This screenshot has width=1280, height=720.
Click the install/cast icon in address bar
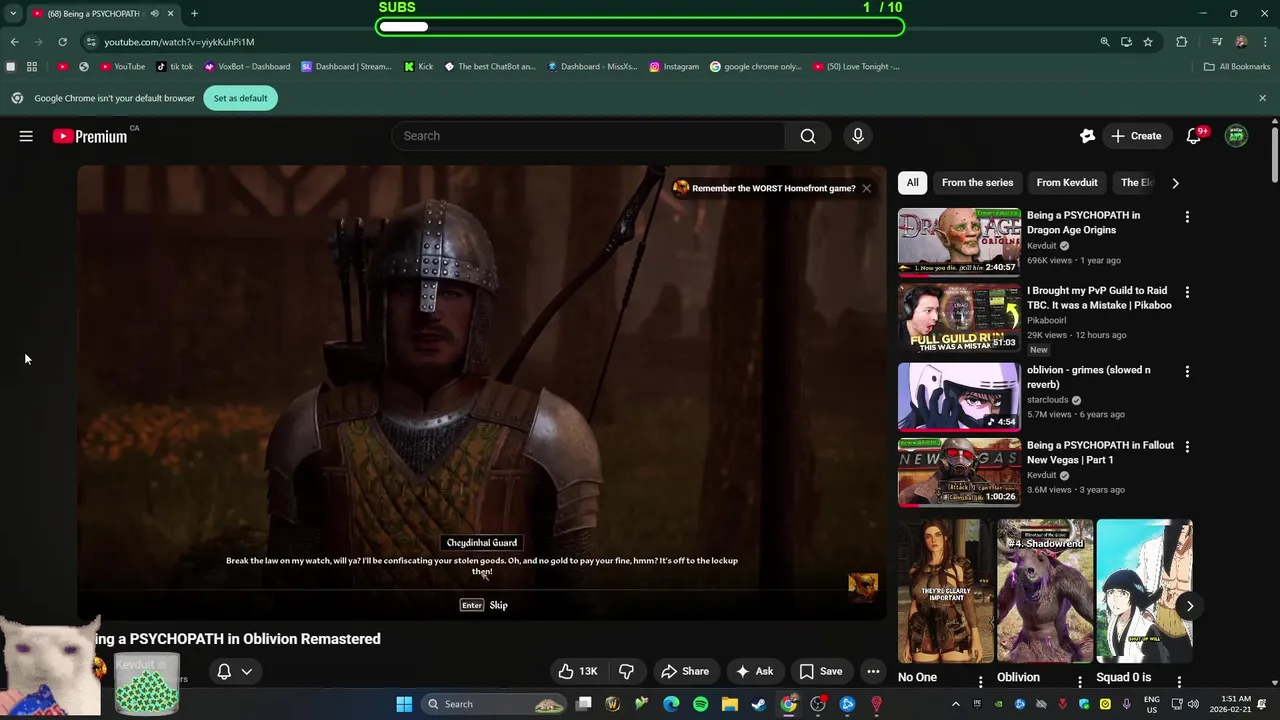click(1126, 42)
